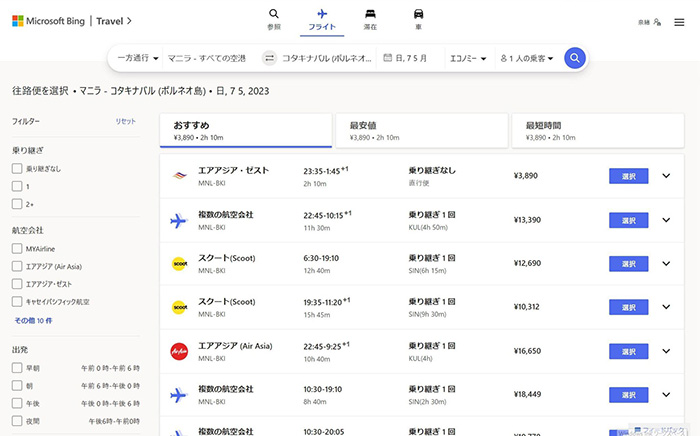Select the ¥10,312 Scoot flight
Image resolution: width=700 pixels, height=436 pixels.
(629, 307)
